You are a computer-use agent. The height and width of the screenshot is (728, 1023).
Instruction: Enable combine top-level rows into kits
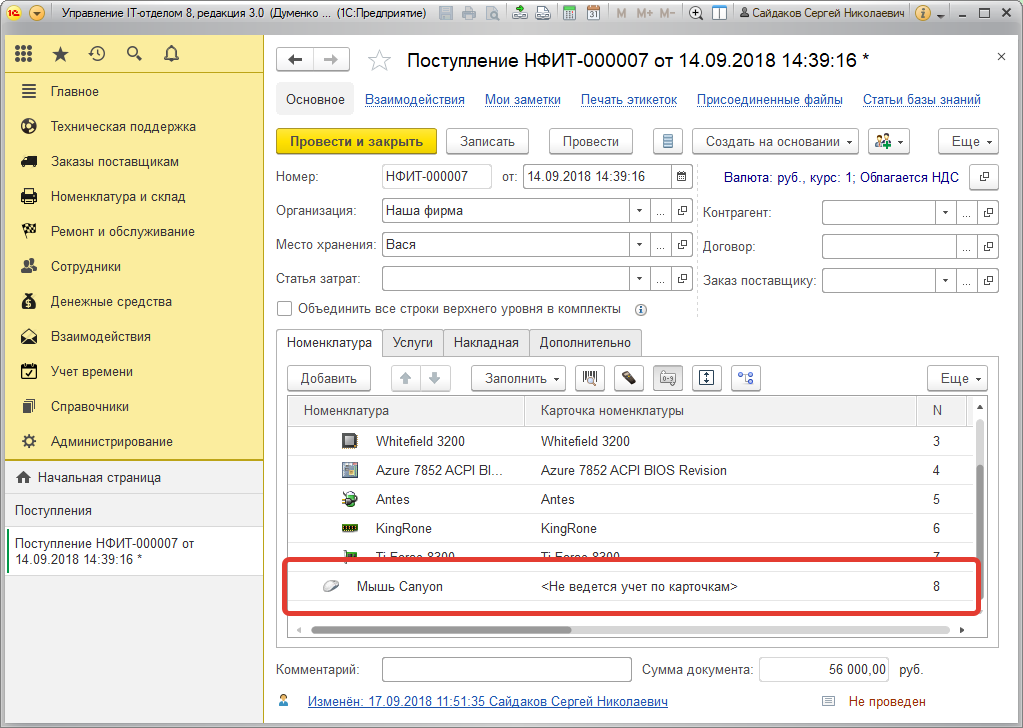[x=284, y=309]
